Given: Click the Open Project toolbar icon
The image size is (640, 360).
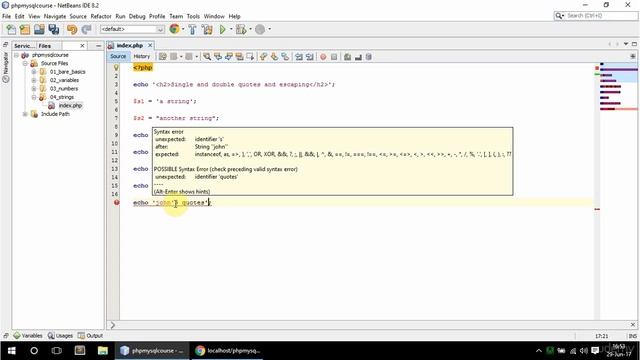Looking at the screenshot, I should point(39,29).
